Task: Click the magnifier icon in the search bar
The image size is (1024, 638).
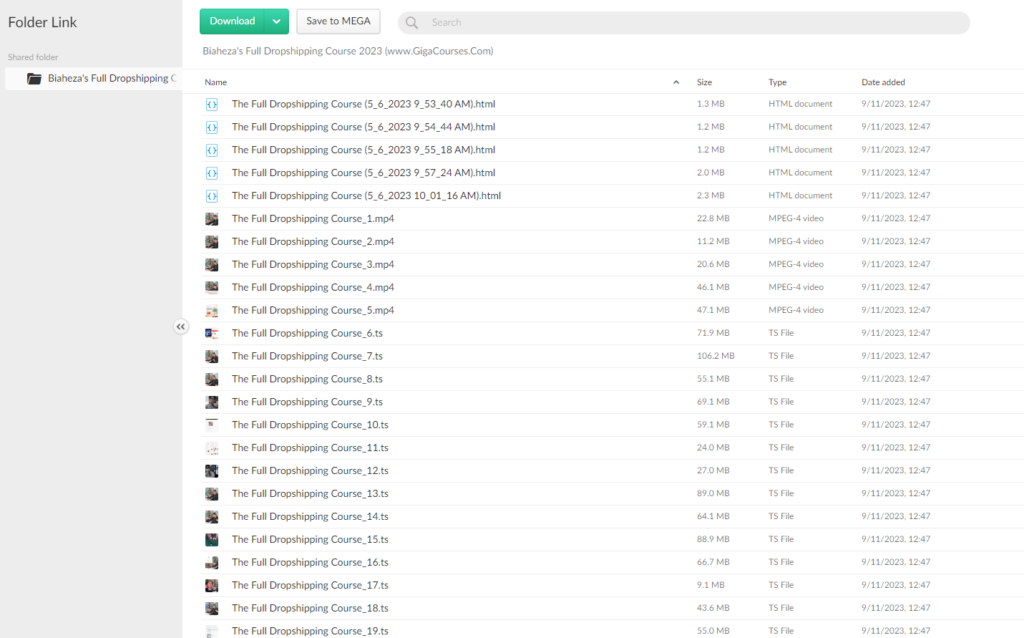Action: coord(411,21)
